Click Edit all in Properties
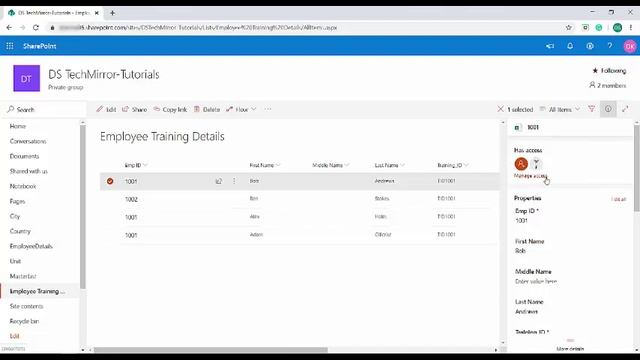This screenshot has height=360, width=640. [x=619, y=199]
